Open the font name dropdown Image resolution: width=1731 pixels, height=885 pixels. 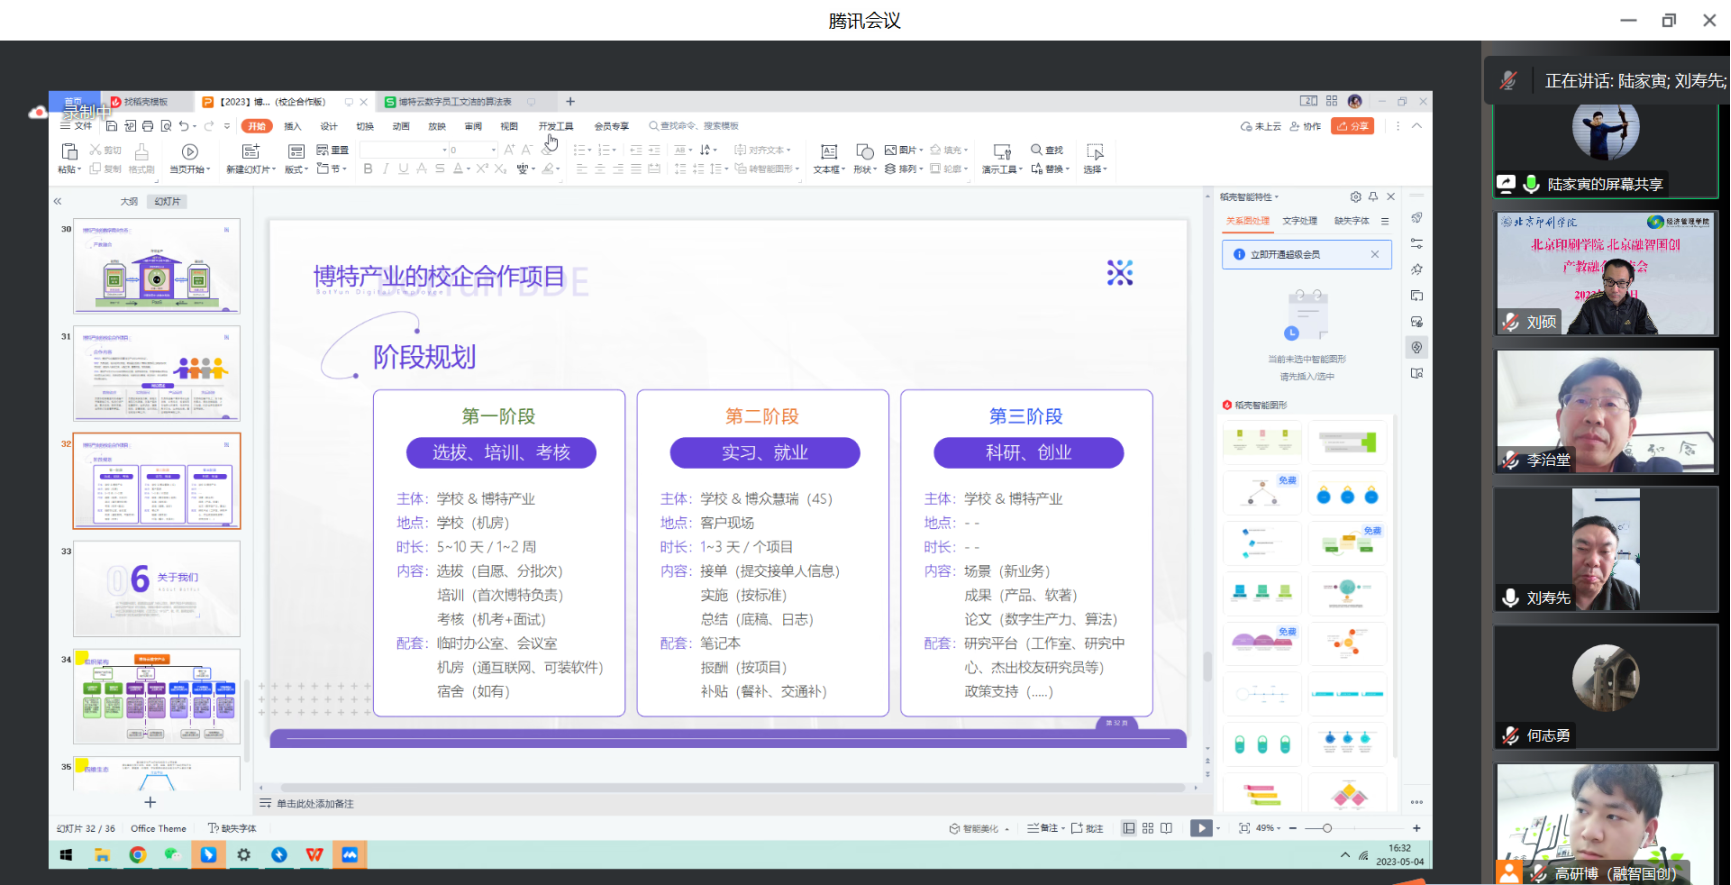pyautogui.click(x=445, y=150)
